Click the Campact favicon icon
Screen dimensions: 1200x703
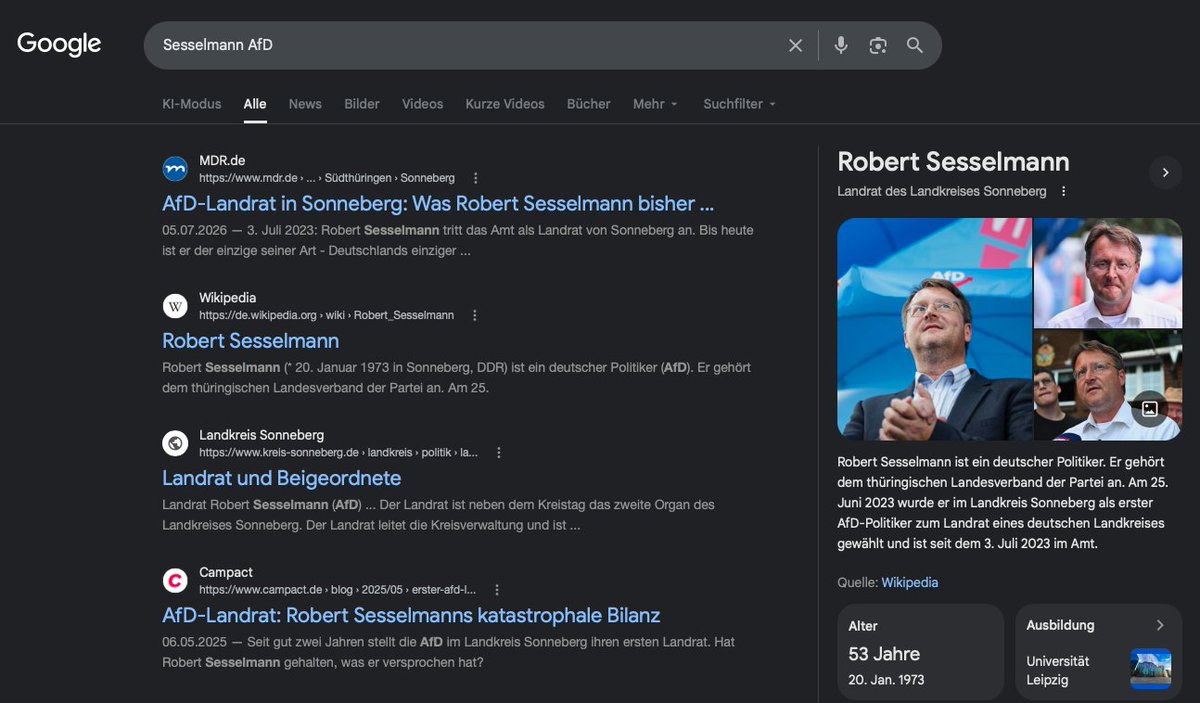point(175,580)
